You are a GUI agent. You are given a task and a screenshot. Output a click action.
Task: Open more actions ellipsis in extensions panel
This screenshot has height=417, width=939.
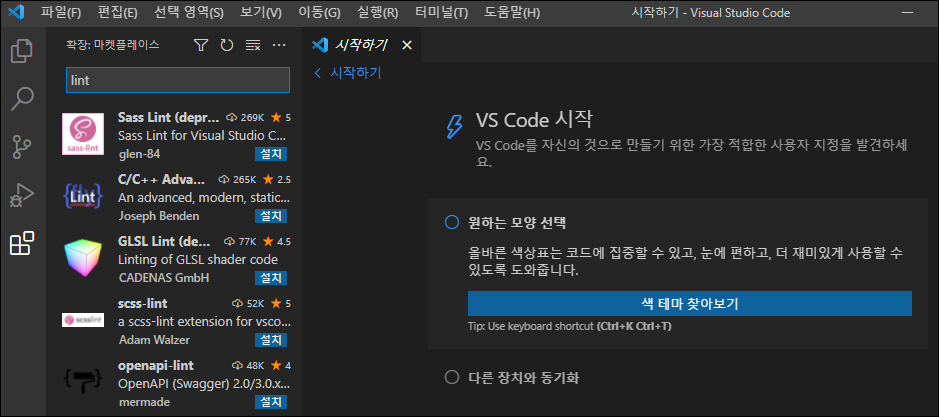[x=279, y=45]
